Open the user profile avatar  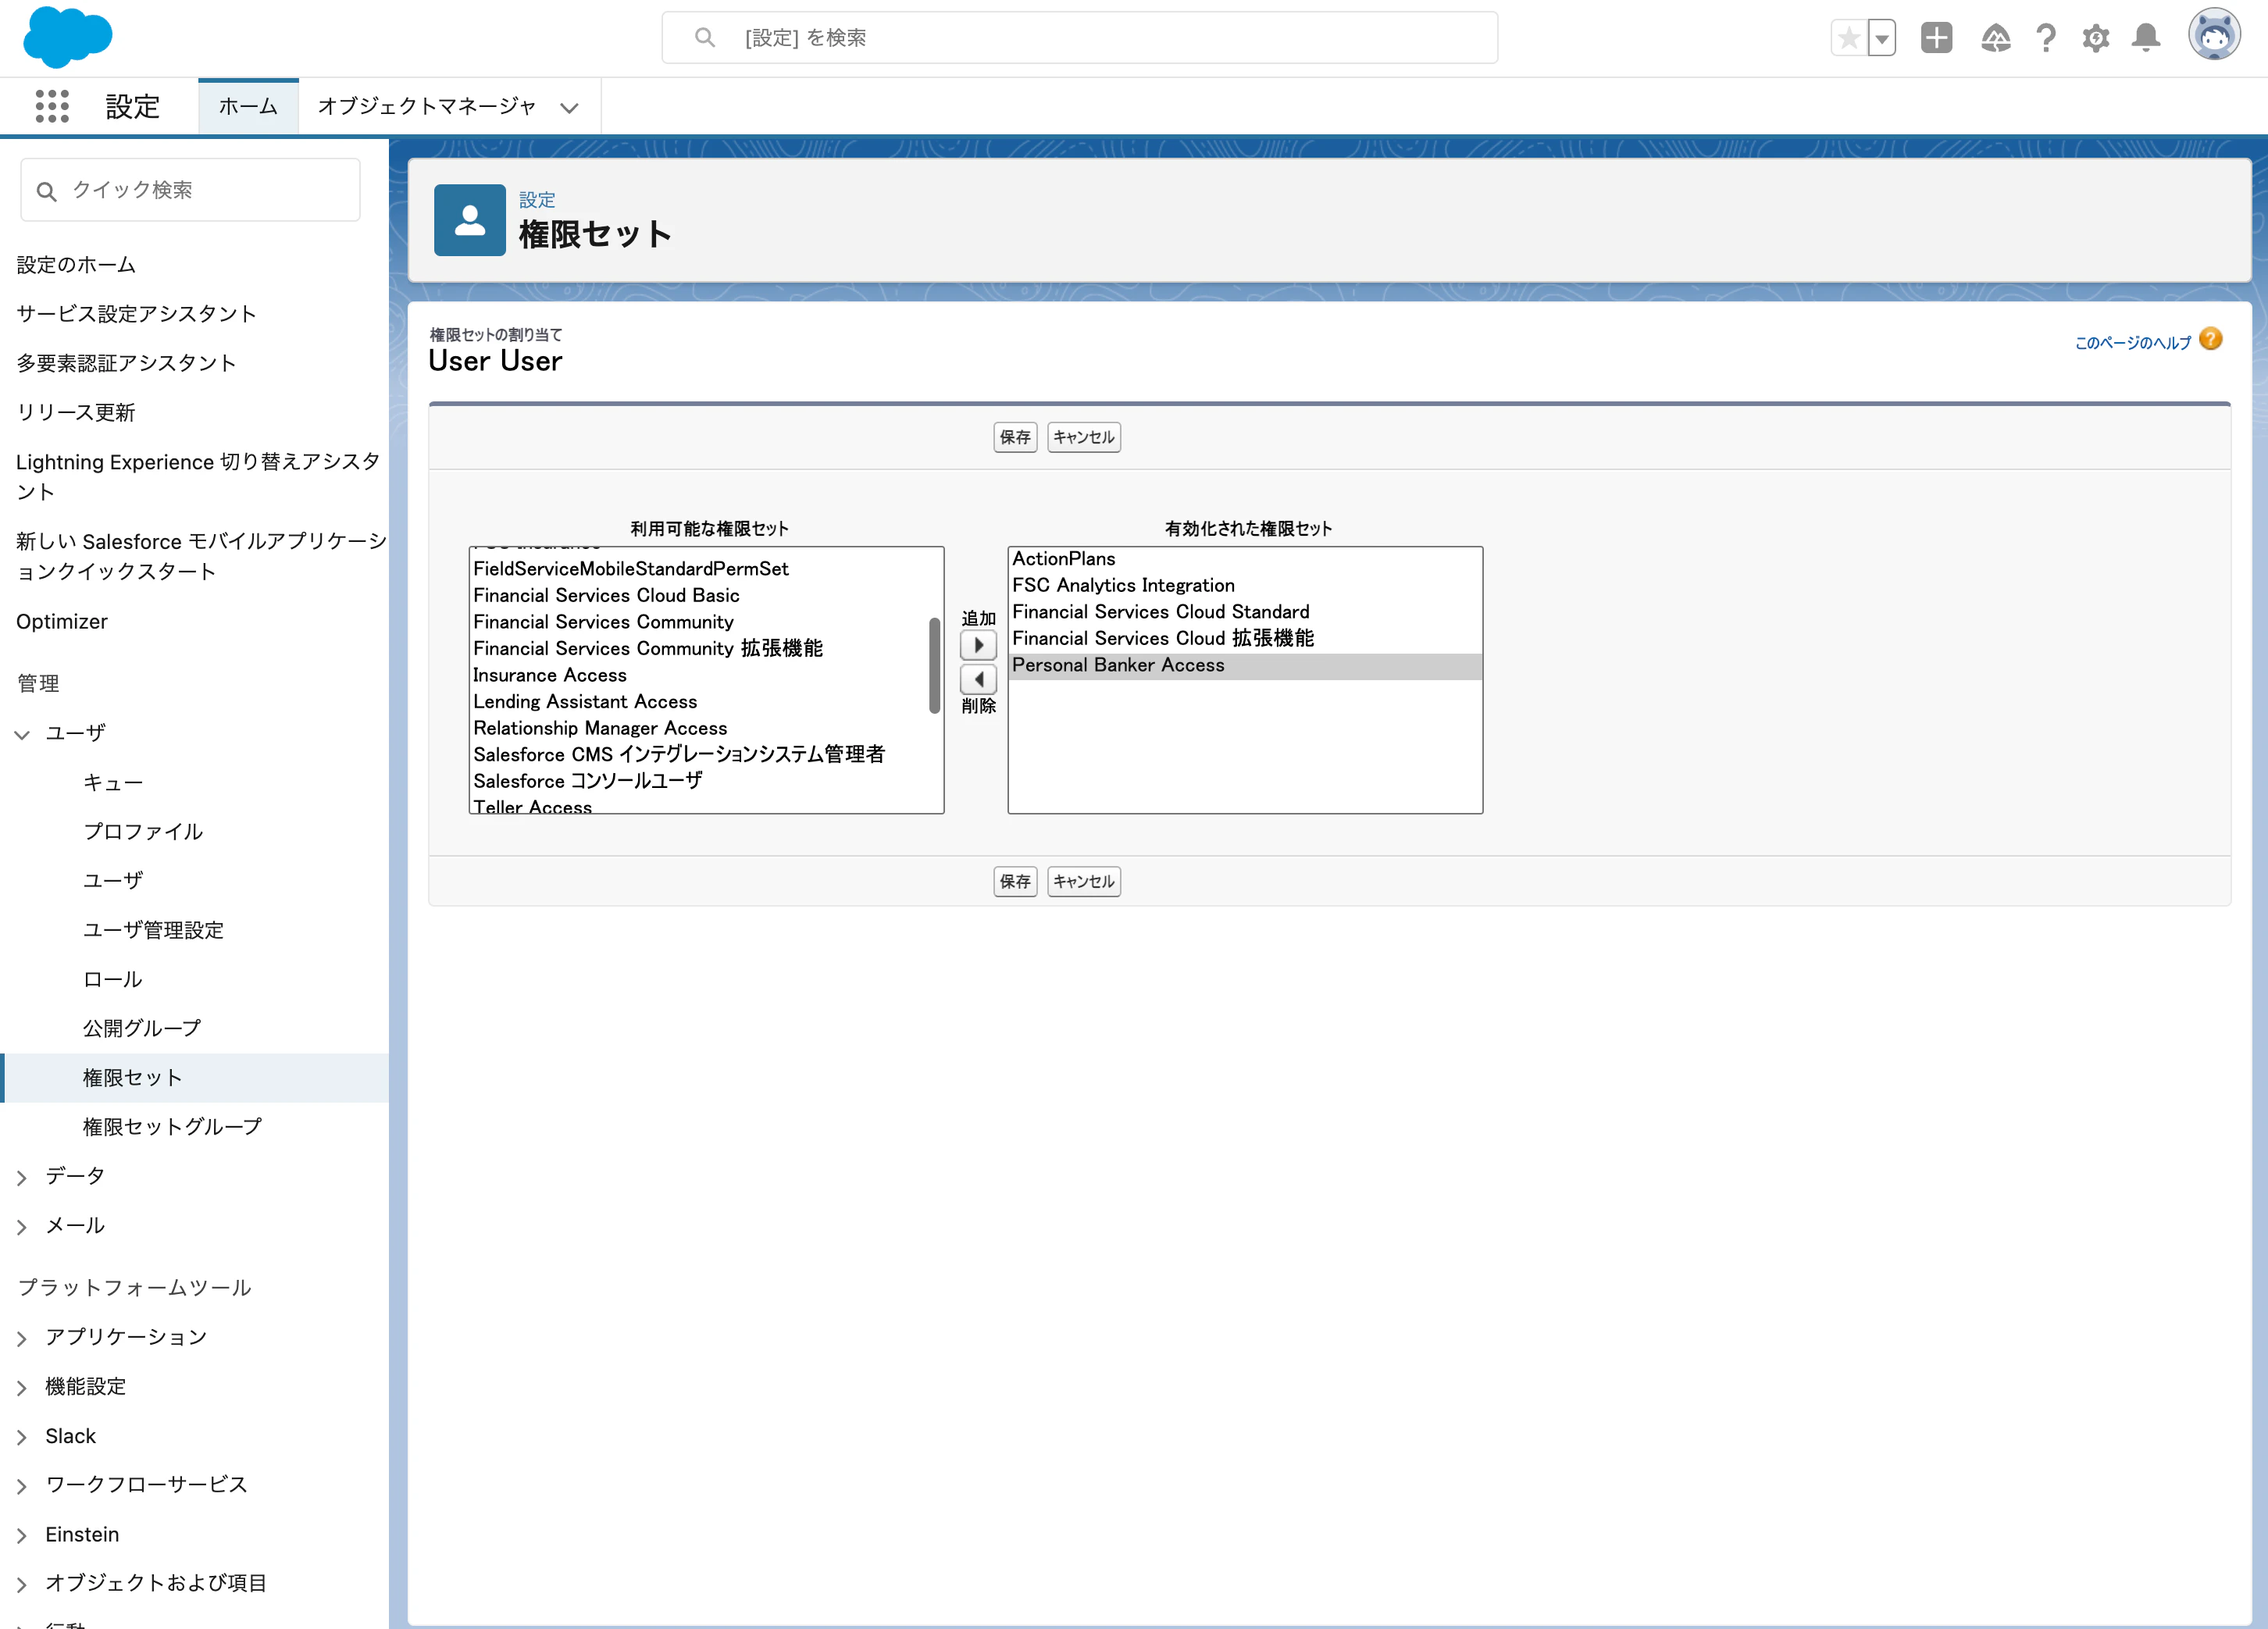[2214, 36]
